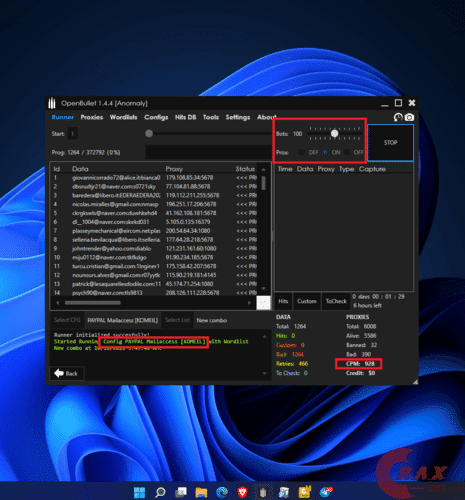Screen dimensions: 465x500
Task: Click the data list horizontal scrollbar thumb
Action: (x=93, y=303)
